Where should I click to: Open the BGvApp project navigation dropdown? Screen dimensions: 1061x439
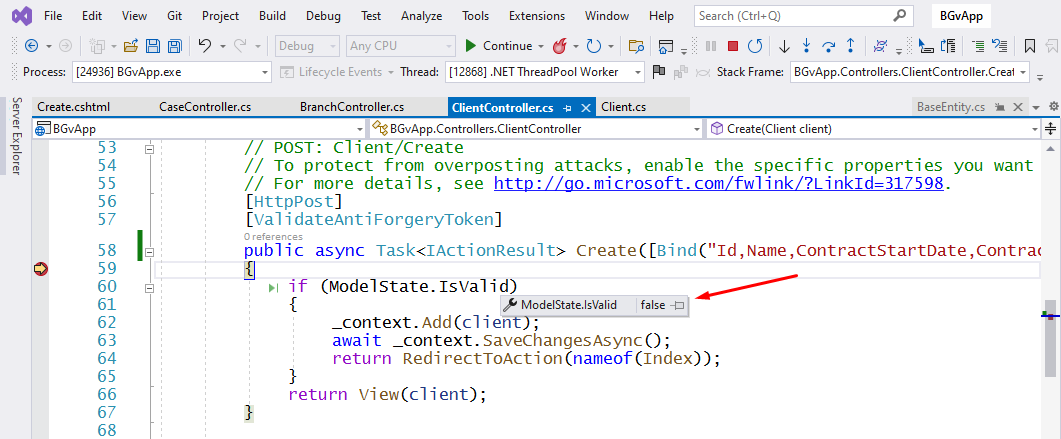[359, 129]
